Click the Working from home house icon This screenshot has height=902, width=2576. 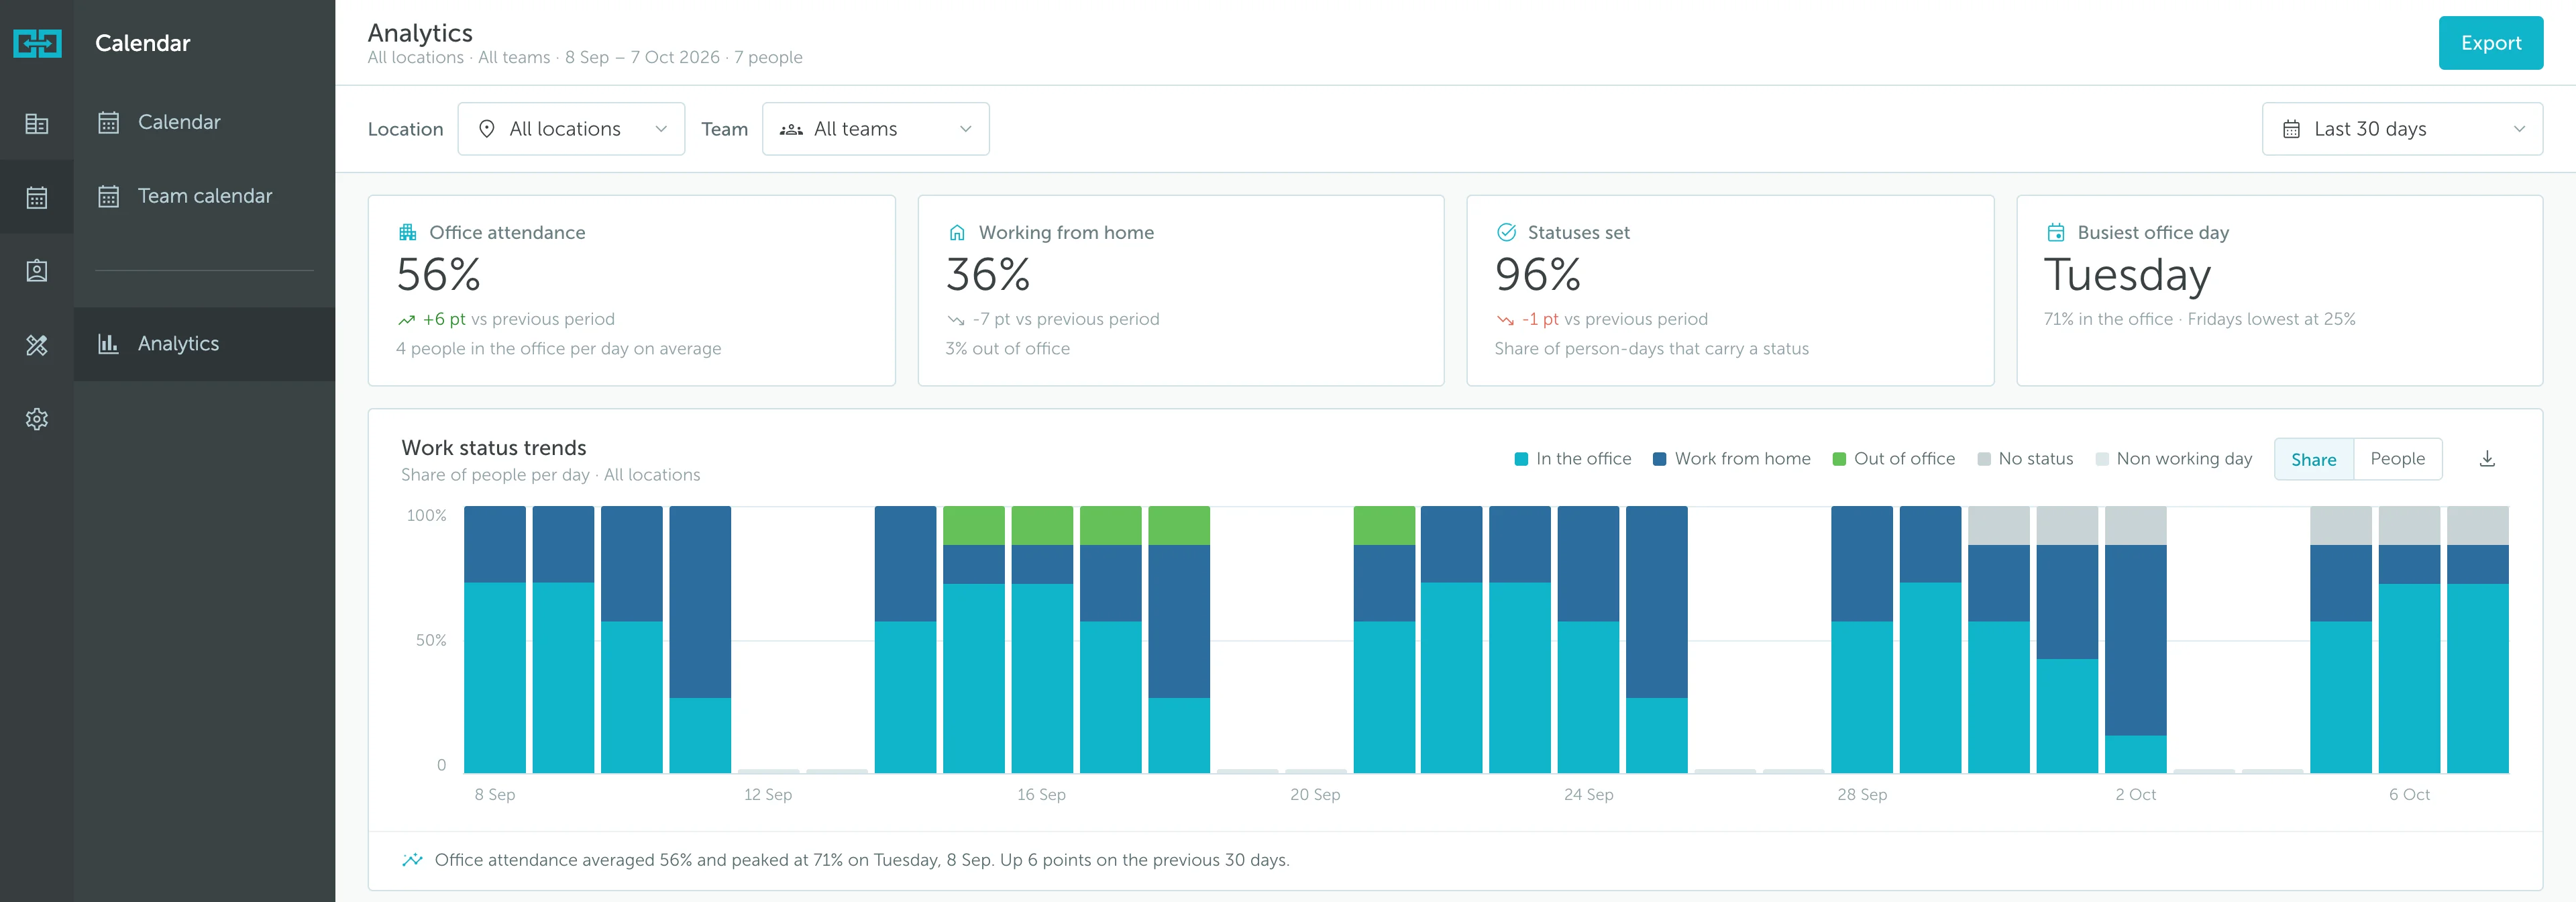pyautogui.click(x=957, y=232)
